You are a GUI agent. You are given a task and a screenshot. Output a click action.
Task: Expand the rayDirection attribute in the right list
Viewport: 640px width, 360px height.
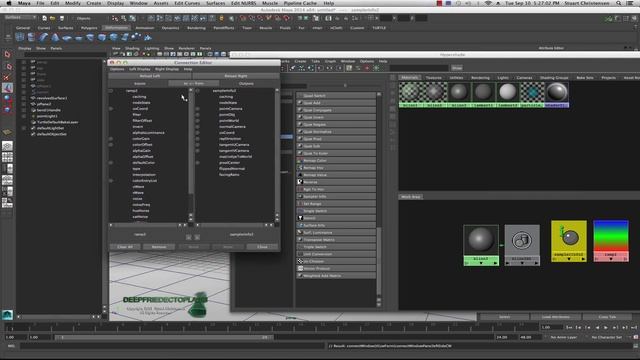(x=198, y=139)
